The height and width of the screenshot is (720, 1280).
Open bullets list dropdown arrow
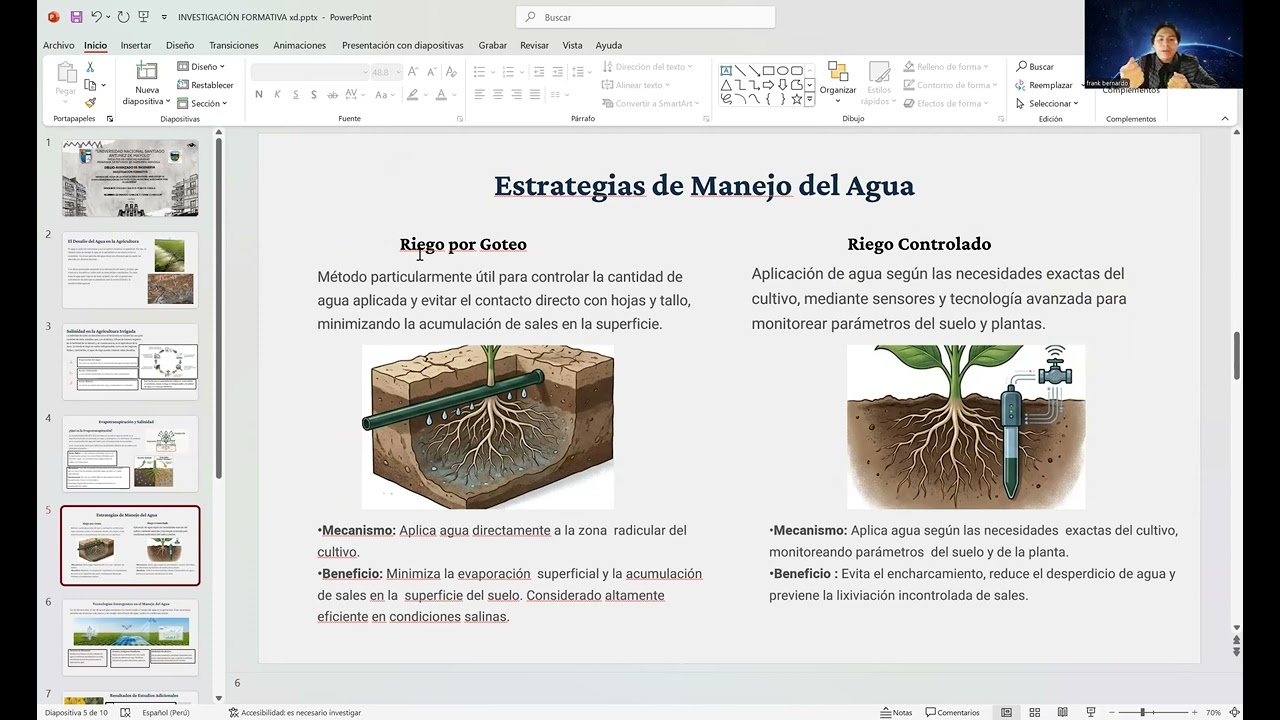coord(493,72)
